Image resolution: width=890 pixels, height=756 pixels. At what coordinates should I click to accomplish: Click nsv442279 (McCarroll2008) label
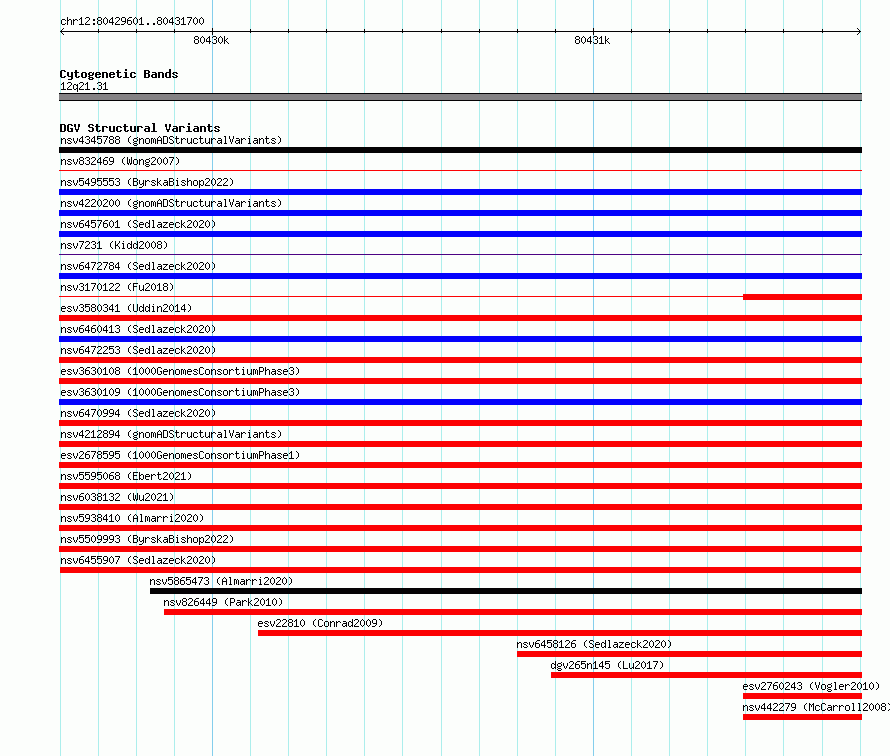(x=816, y=707)
